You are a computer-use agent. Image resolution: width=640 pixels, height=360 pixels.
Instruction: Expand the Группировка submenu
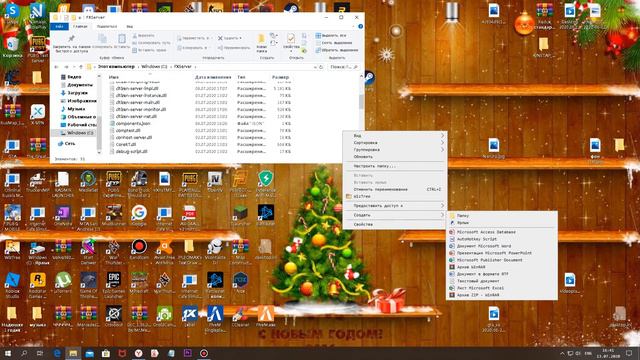394,150
